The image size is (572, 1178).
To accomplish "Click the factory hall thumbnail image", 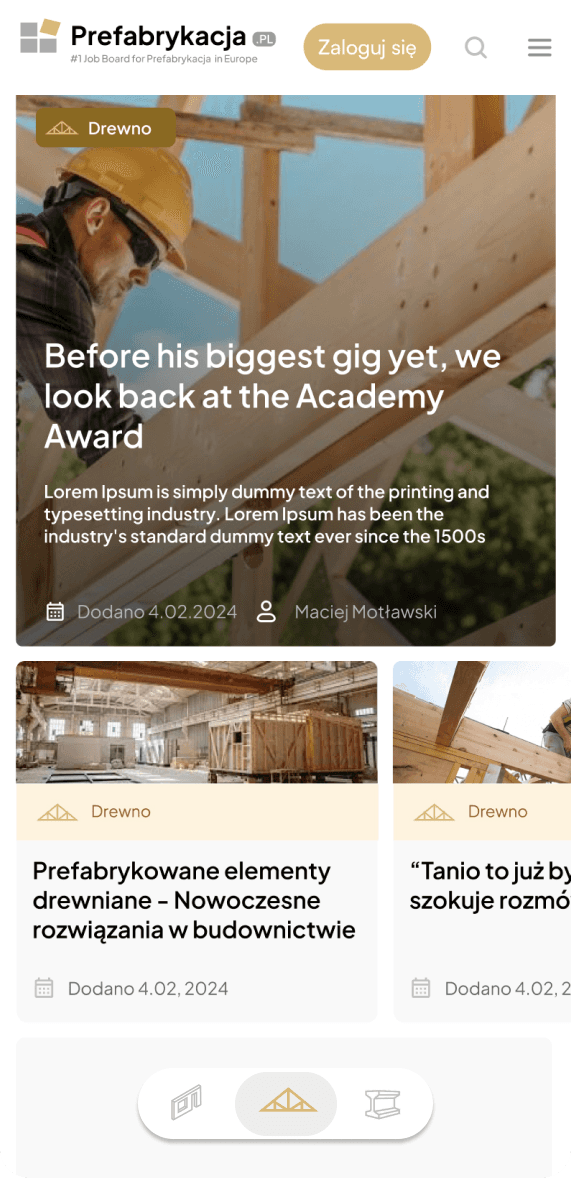I will point(197,722).
